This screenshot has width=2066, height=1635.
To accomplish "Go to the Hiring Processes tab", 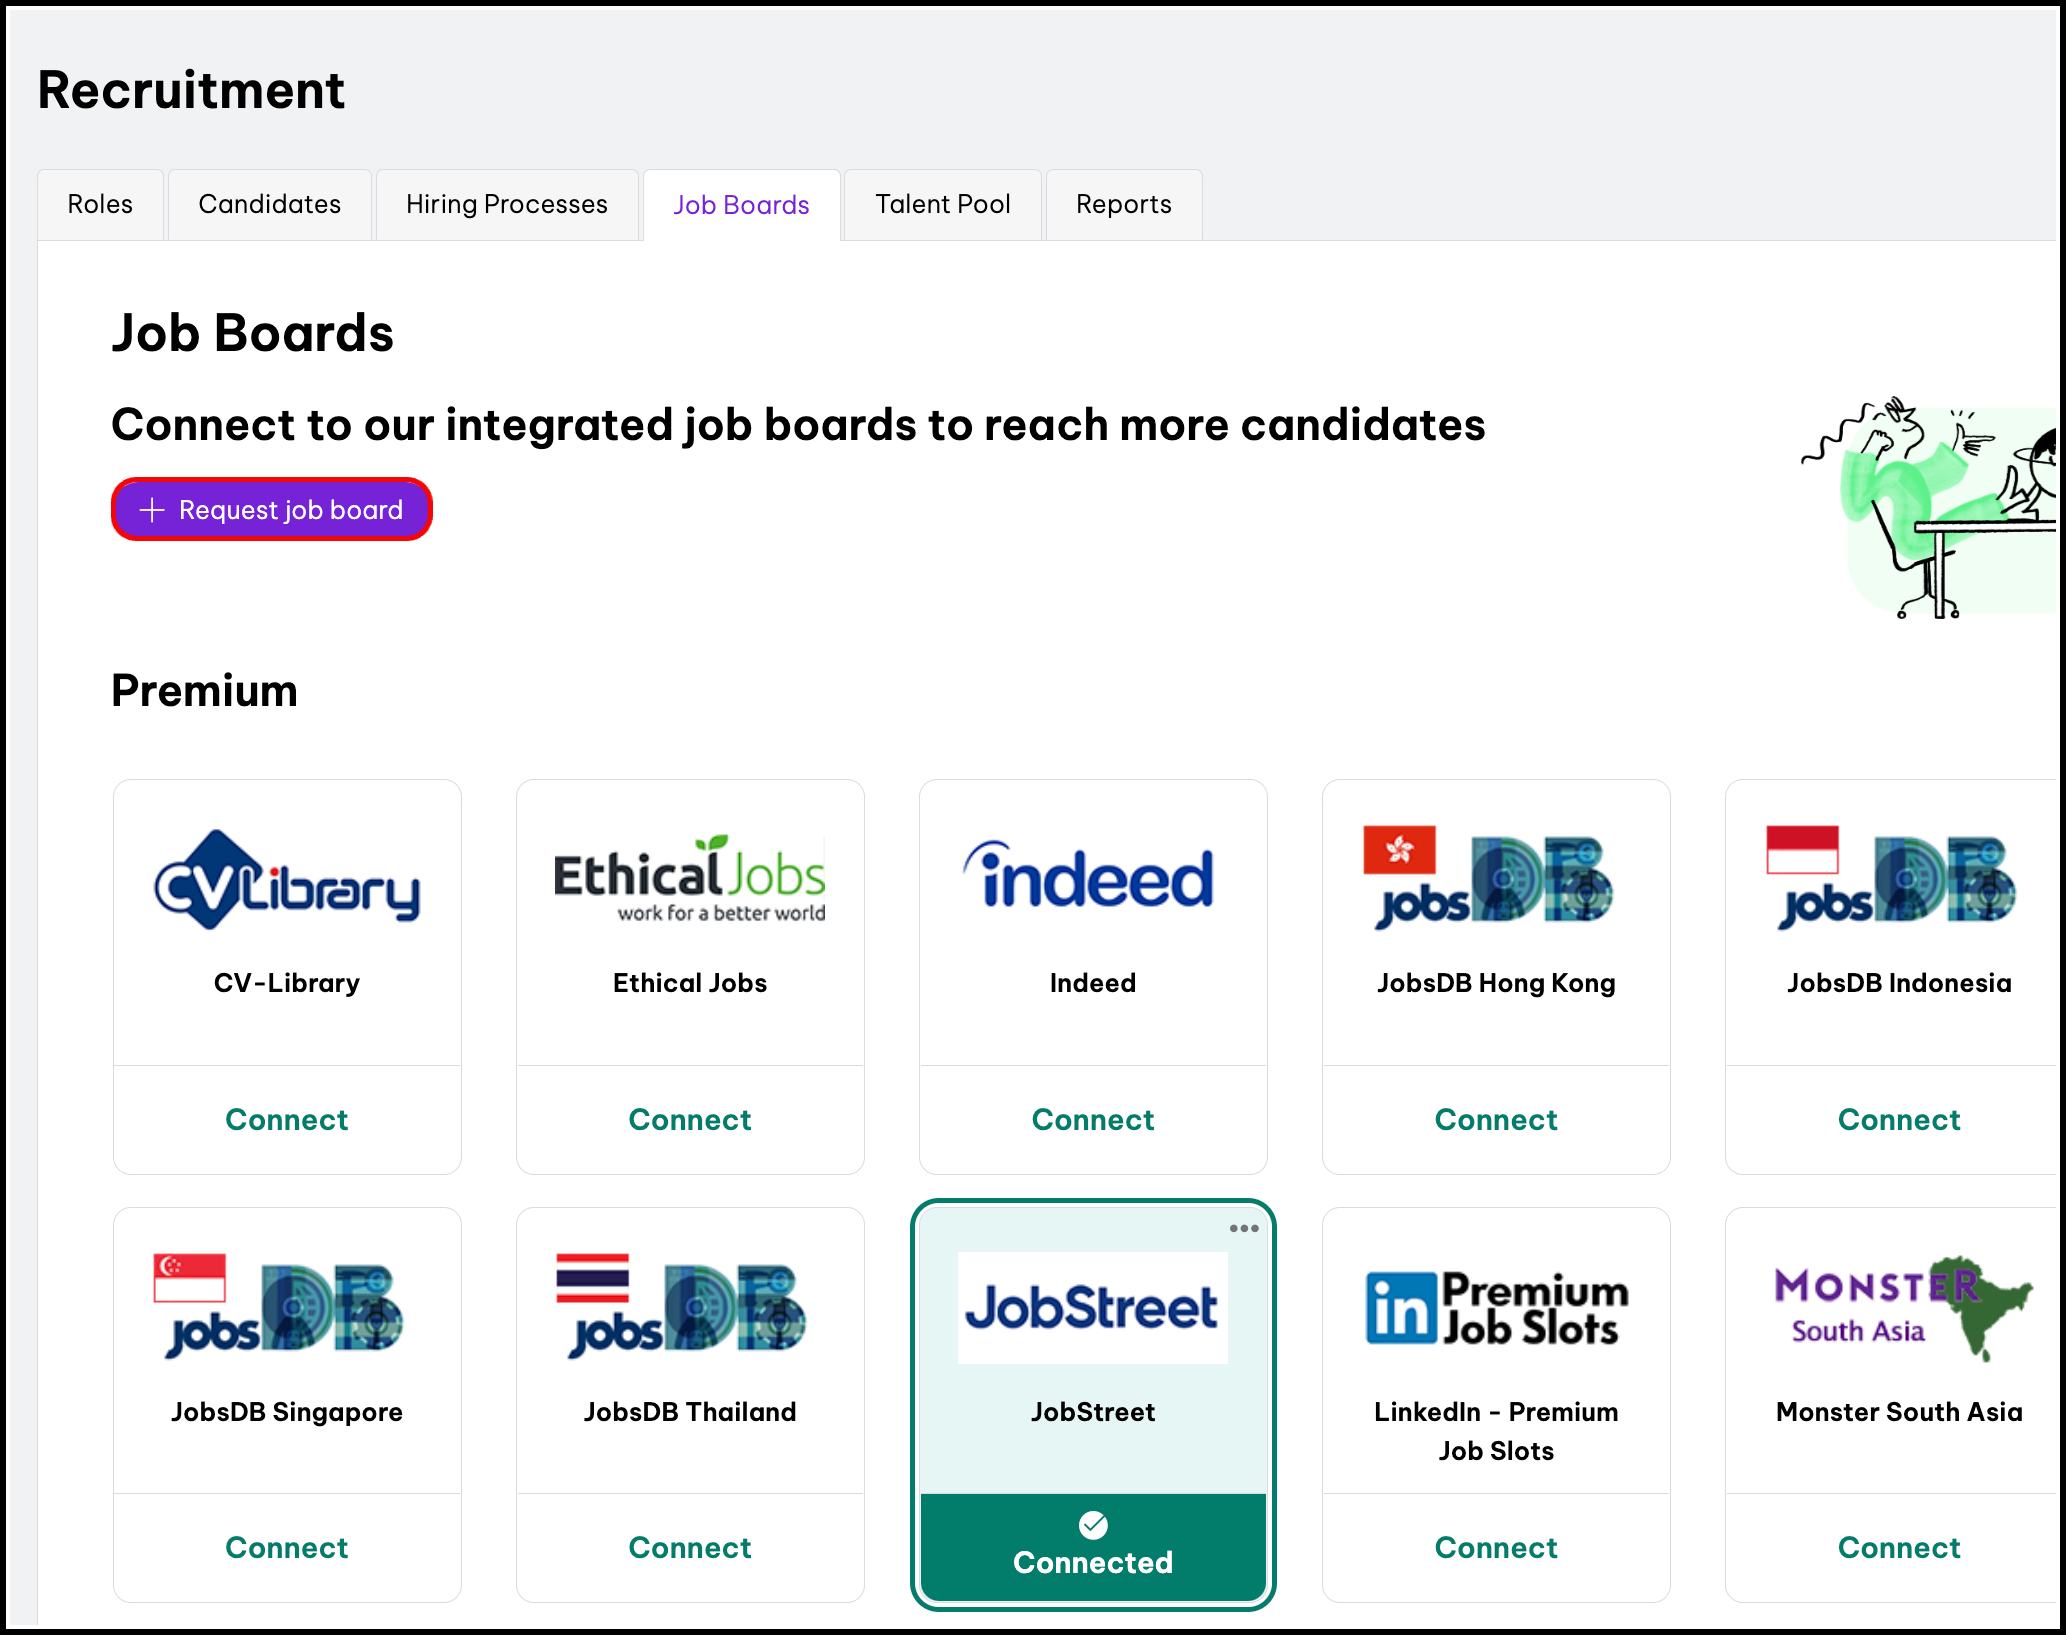I will pos(506,205).
